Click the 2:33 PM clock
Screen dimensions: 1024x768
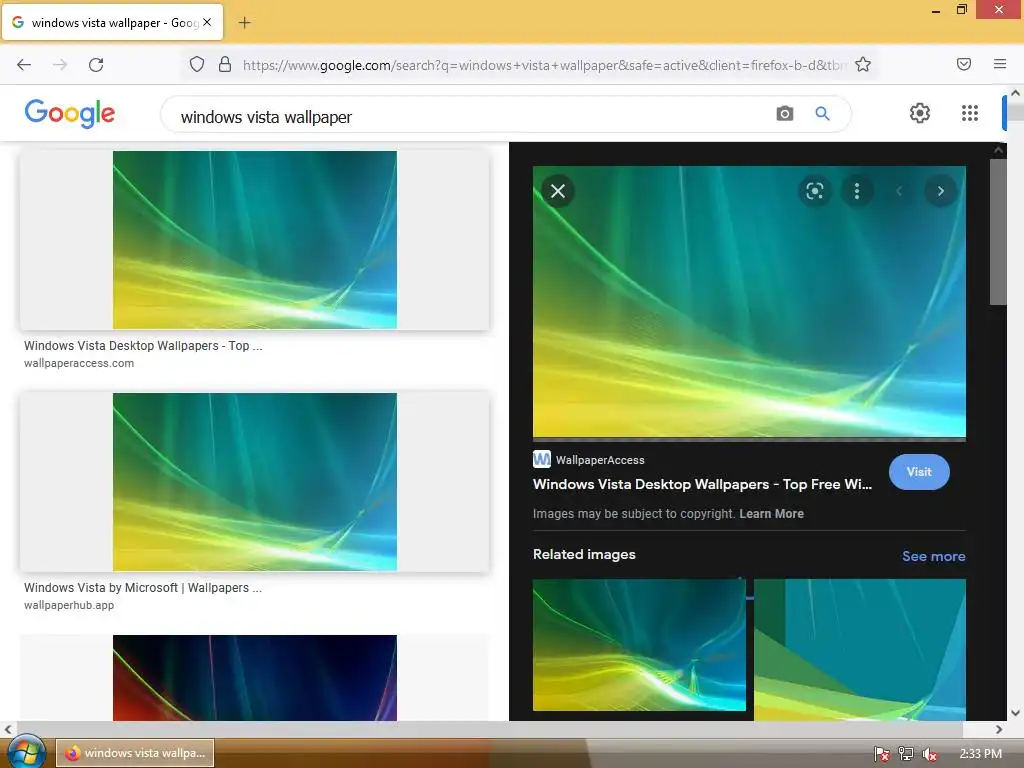tap(980, 754)
